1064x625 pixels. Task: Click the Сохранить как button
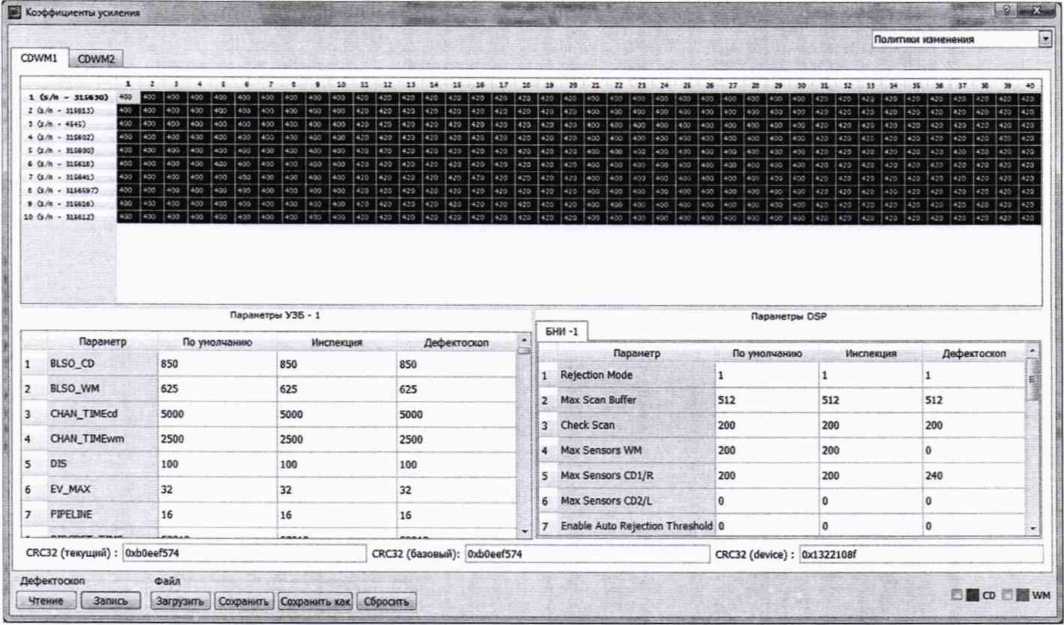tap(315, 601)
